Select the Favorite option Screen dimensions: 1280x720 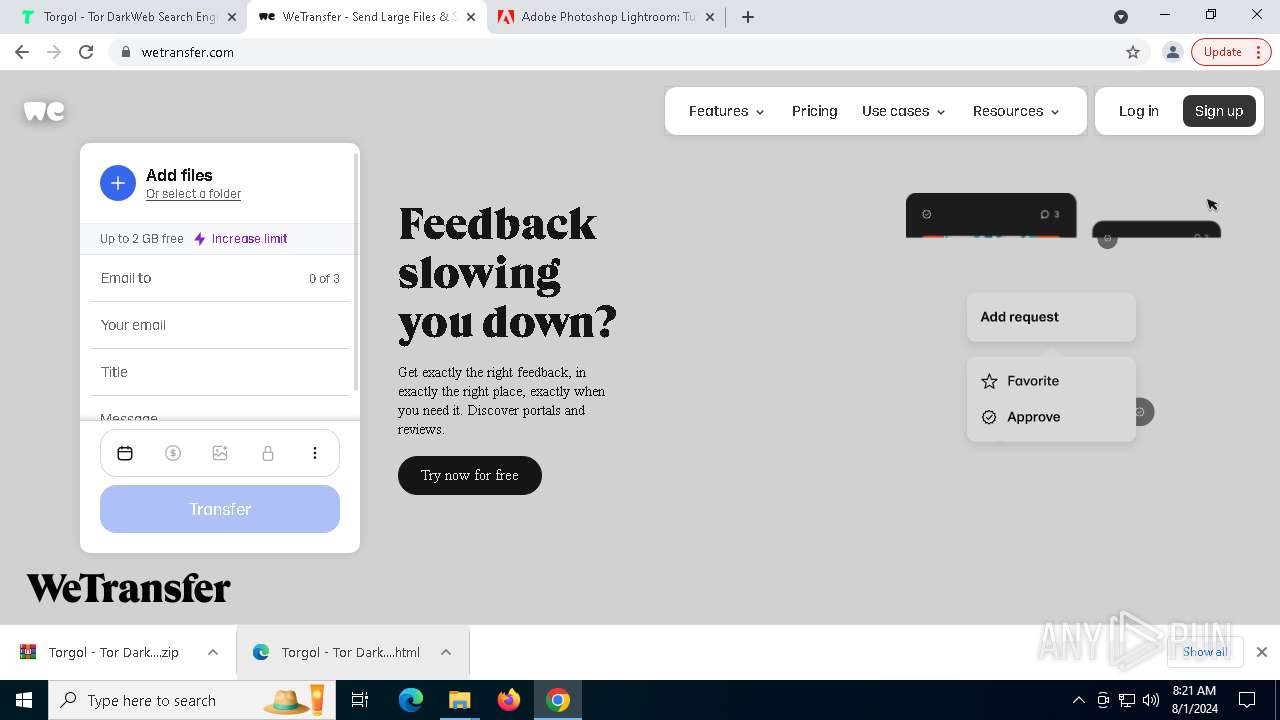point(1033,381)
